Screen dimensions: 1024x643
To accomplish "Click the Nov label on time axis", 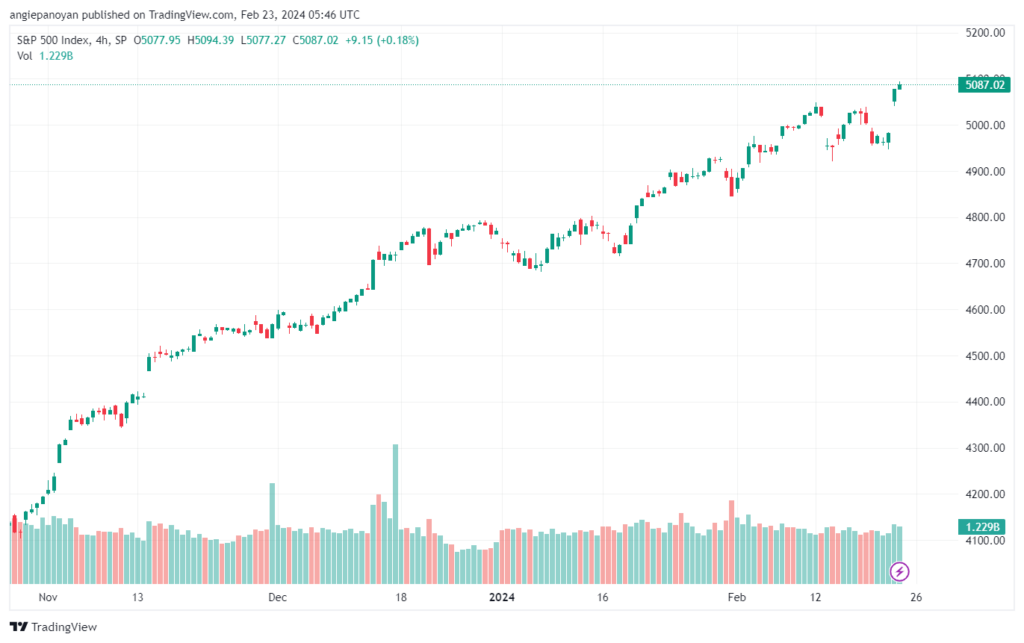I will click(48, 597).
